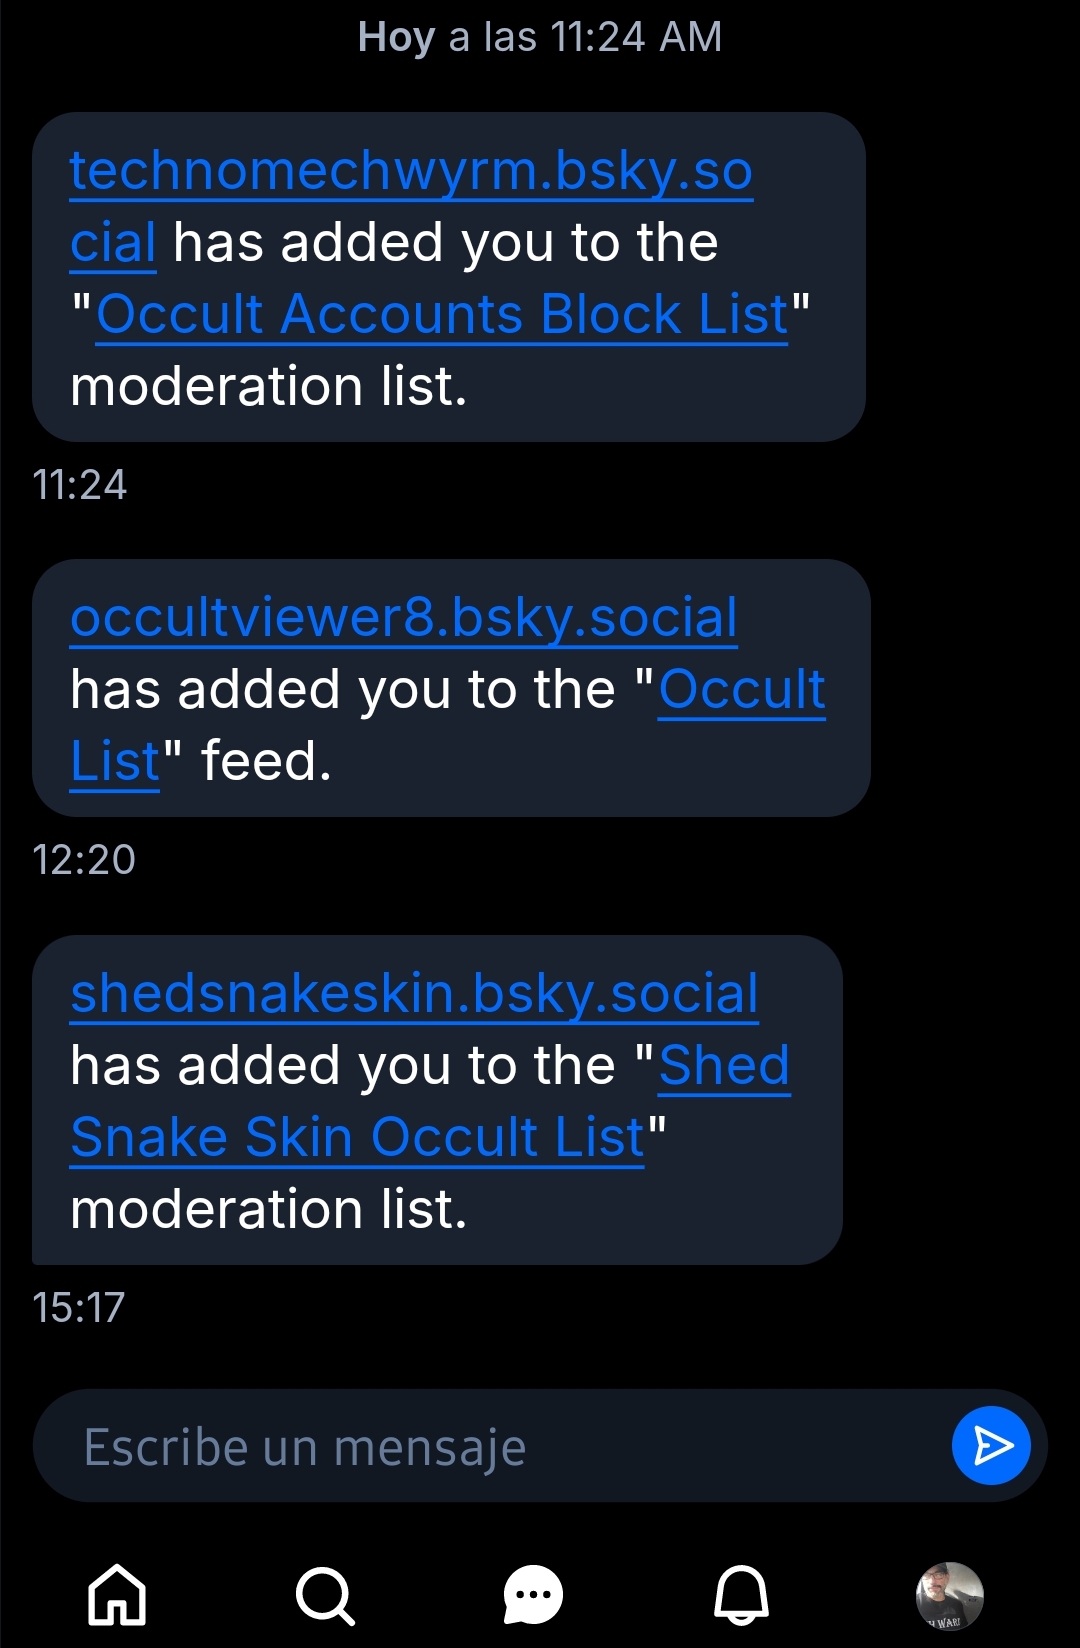Tap the 11:24 message timestamp
The image size is (1080, 1648).
coord(80,485)
